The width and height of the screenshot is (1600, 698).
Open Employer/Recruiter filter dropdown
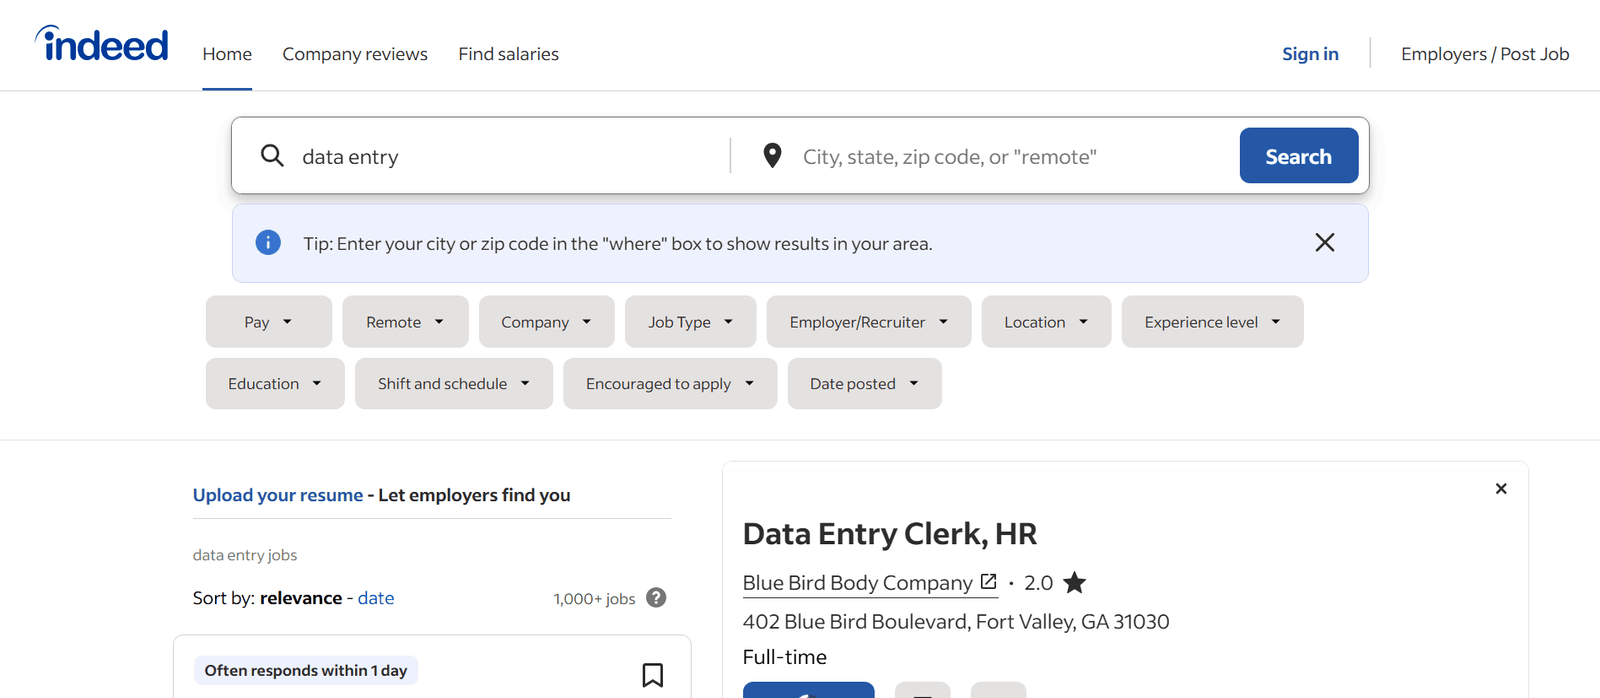point(869,322)
